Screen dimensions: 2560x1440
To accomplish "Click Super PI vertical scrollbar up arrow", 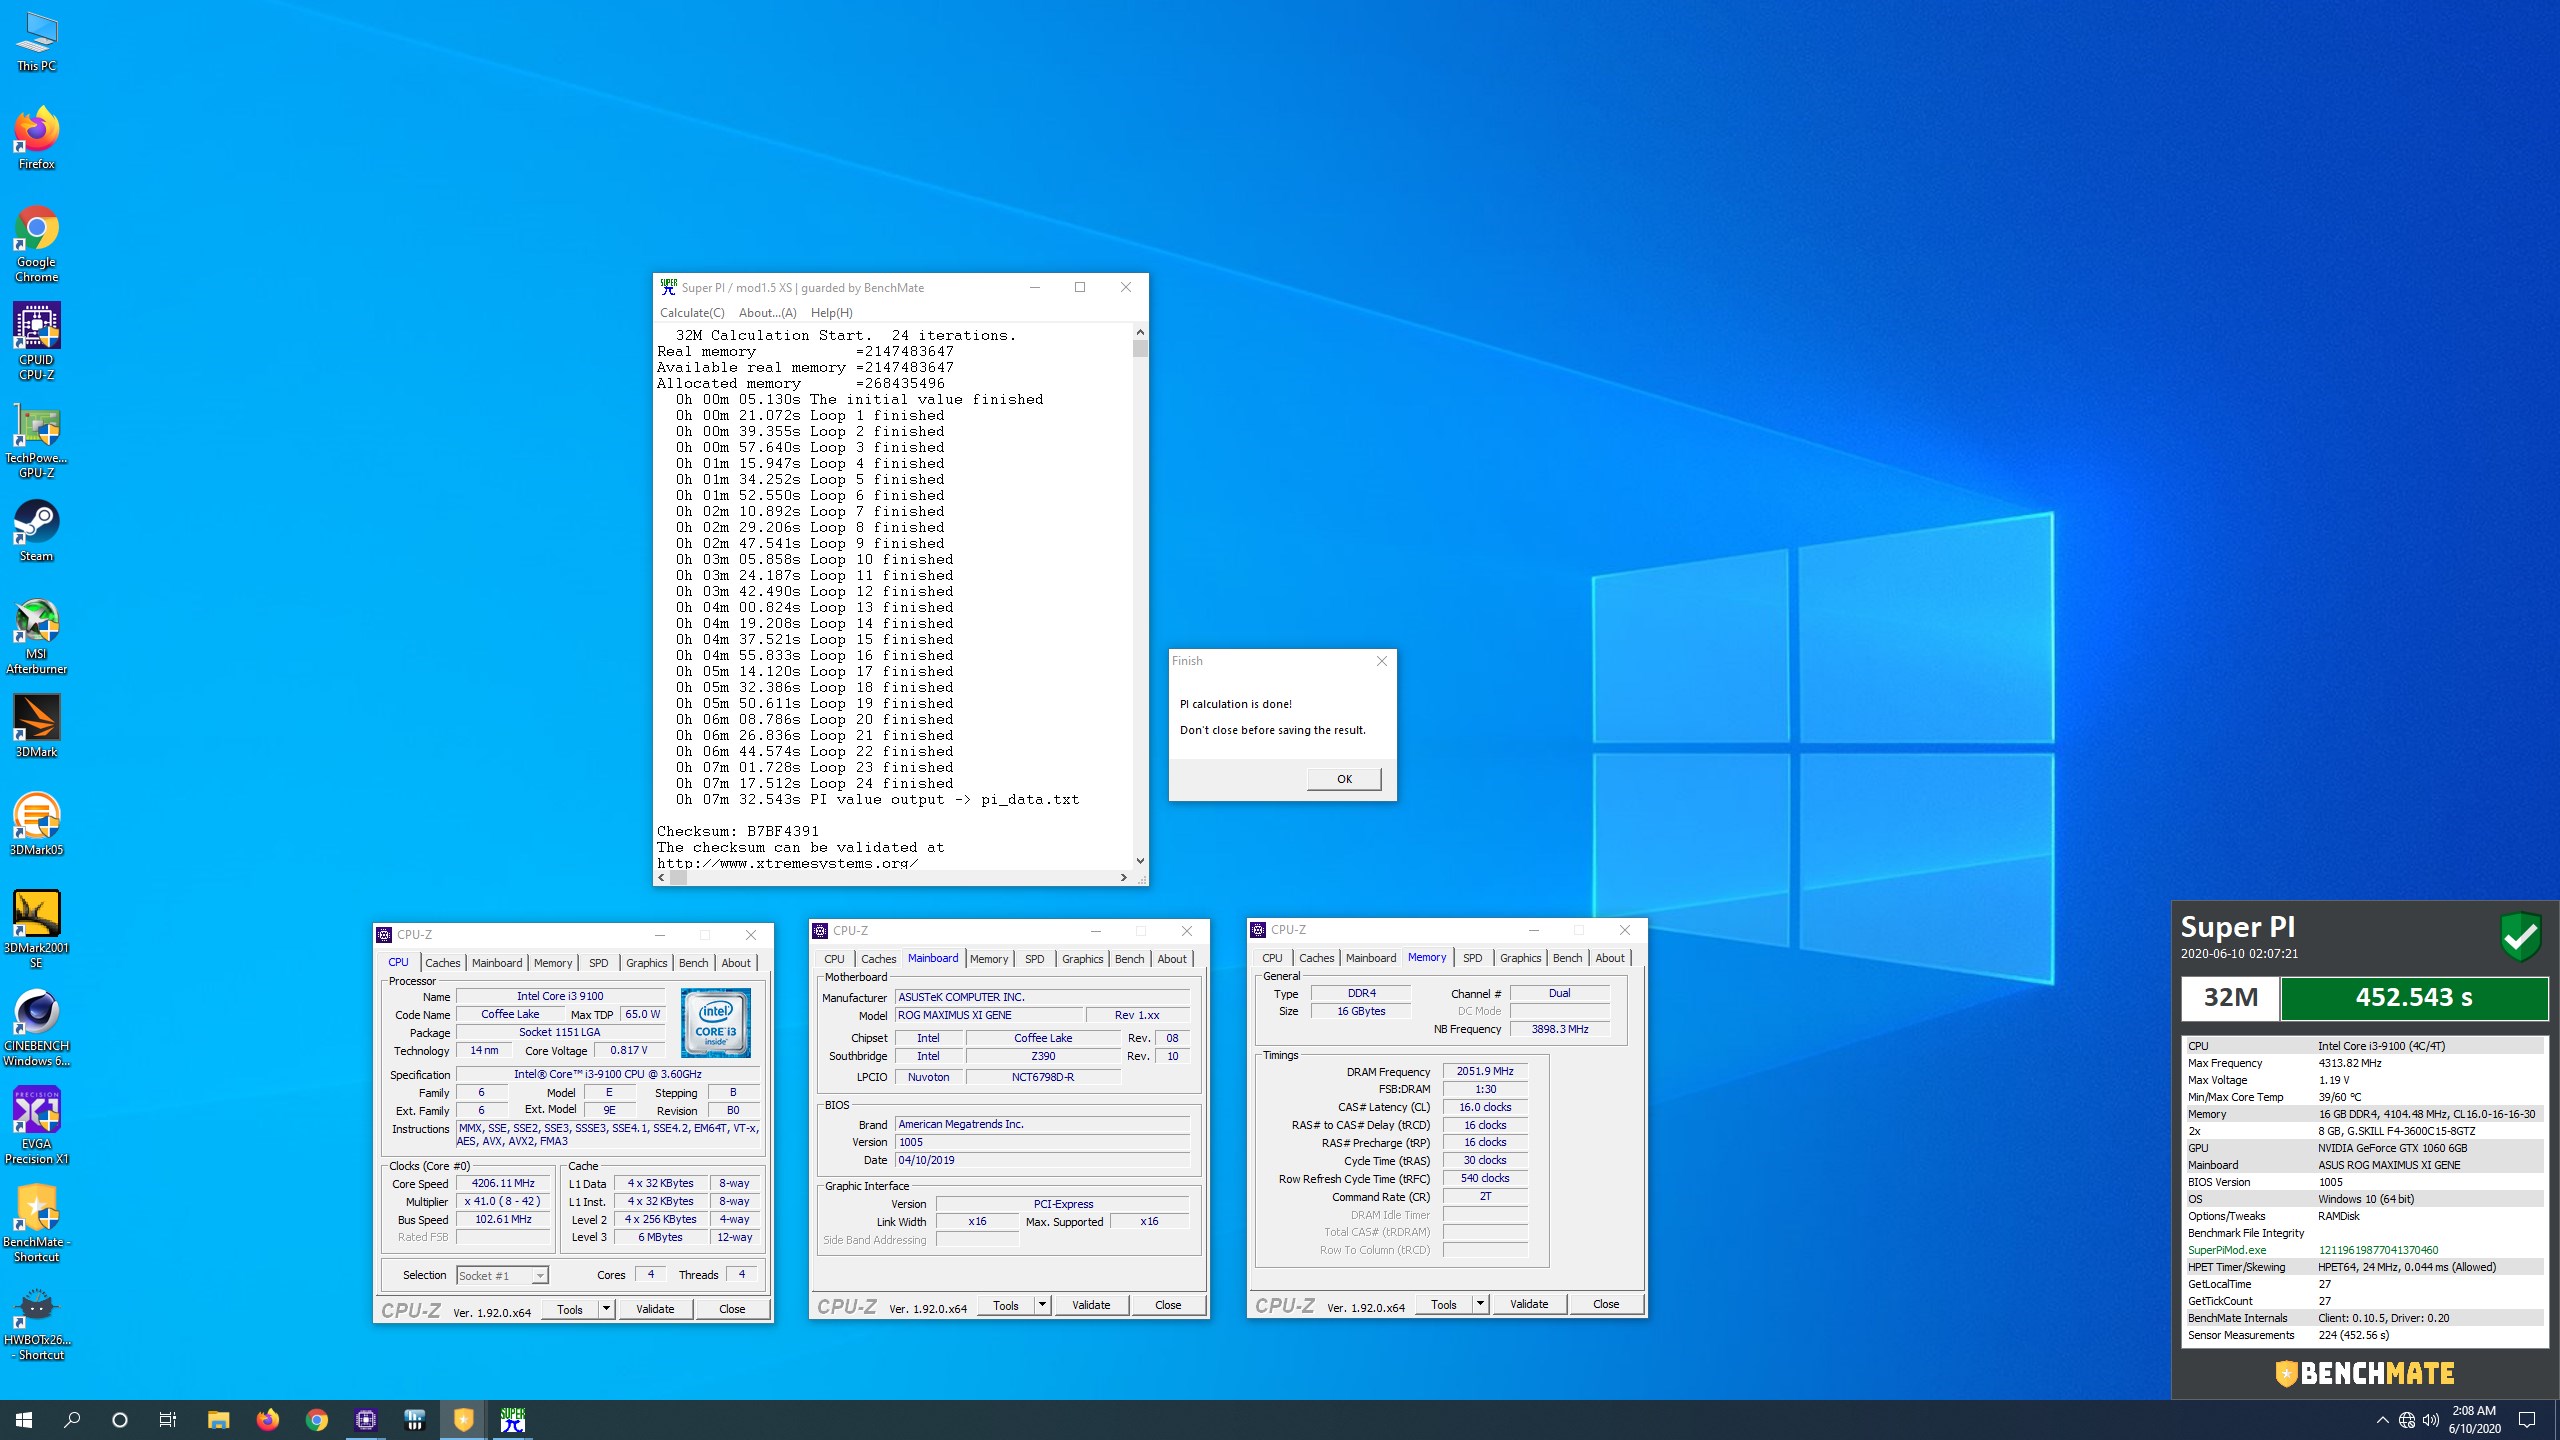I will 1140,332.
